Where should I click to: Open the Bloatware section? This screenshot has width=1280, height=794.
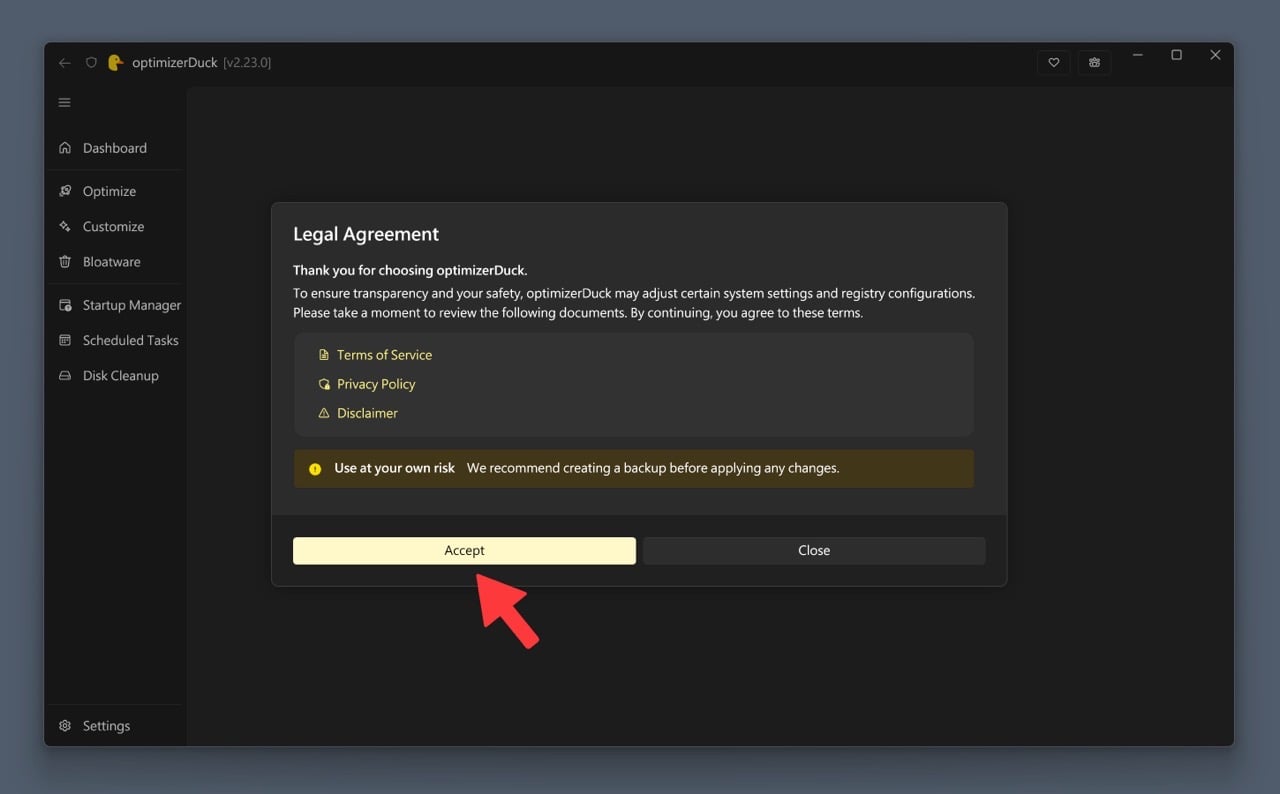pos(114,262)
